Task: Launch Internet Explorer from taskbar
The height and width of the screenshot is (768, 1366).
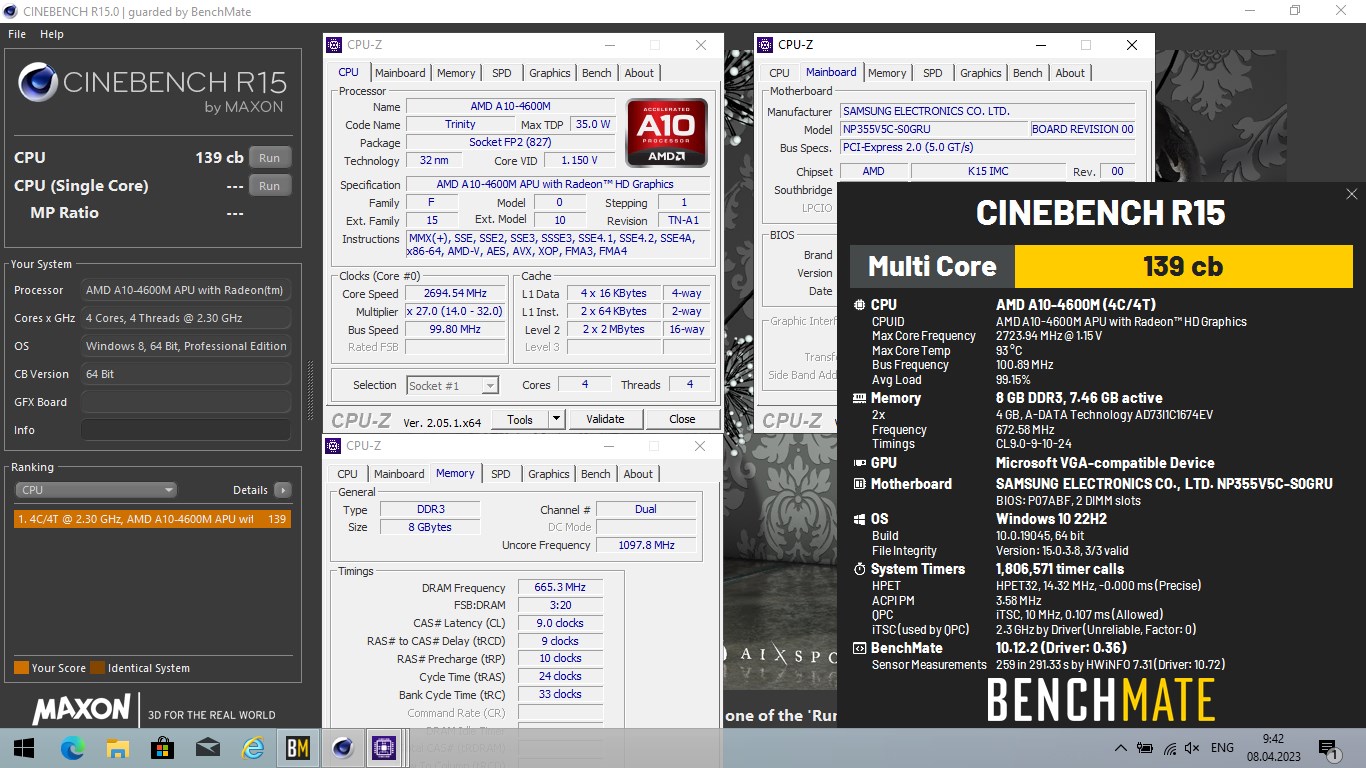Action: (x=253, y=748)
